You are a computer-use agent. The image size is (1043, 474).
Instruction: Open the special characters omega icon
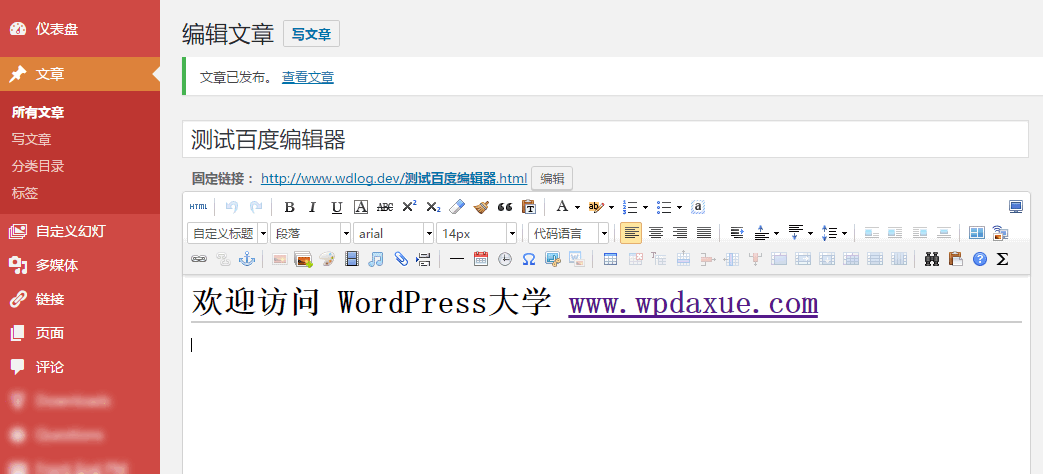pos(529,259)
